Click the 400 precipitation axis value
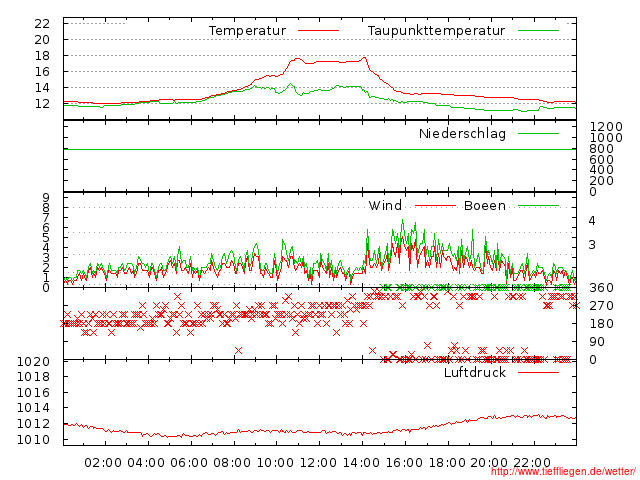The width and height of the screenshot is (640, 480). [602, 170]
